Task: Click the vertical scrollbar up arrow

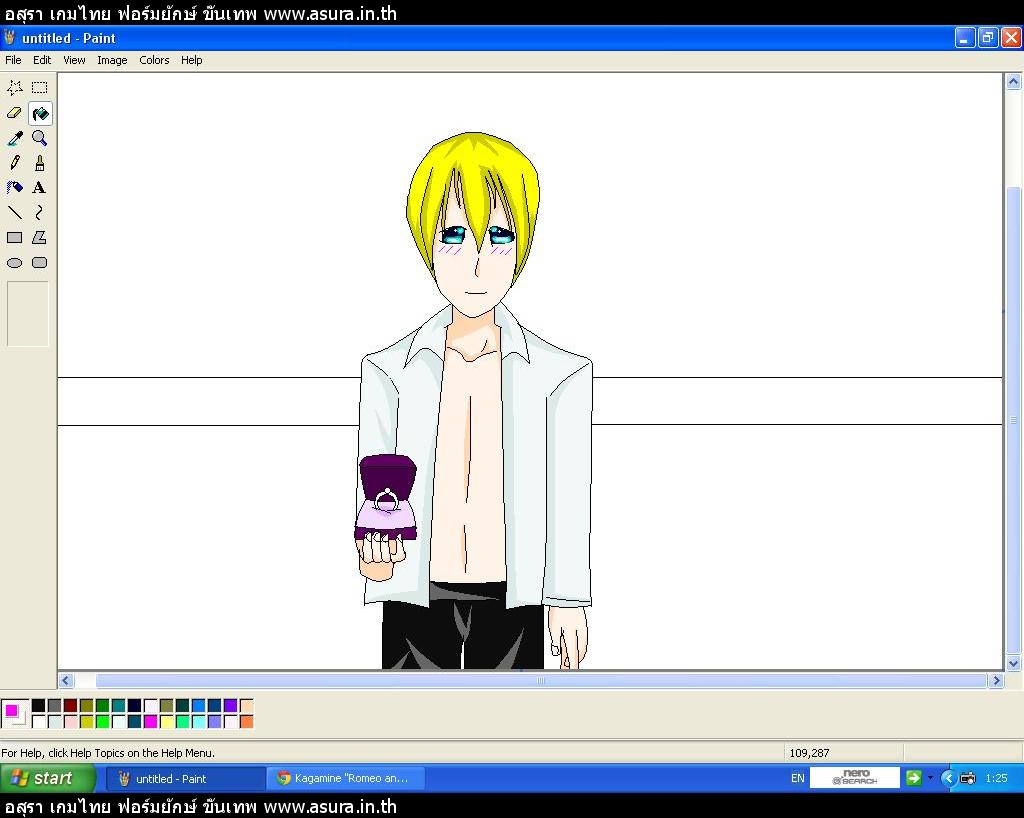Action: (1013, 82)
